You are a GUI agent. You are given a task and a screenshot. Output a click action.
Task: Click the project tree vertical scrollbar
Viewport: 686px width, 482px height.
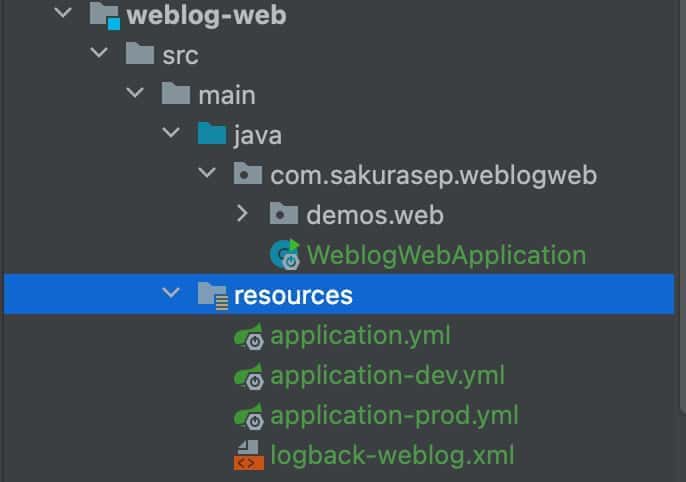(x=682, y=206)
